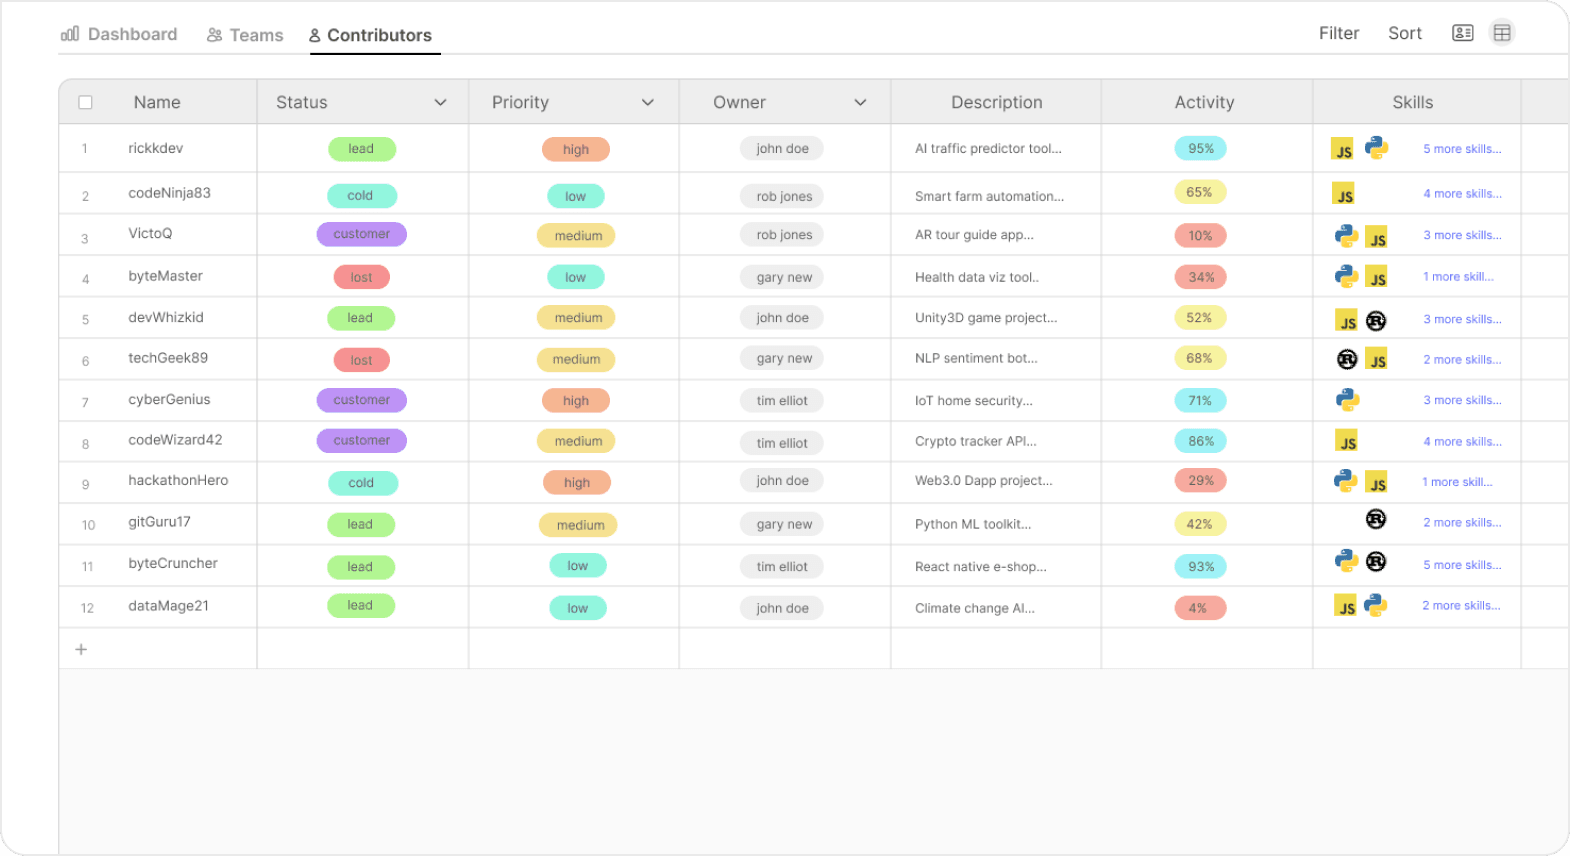
Task: Click the Rust skill icon for devWhizkid
Action: point(1376,321)
